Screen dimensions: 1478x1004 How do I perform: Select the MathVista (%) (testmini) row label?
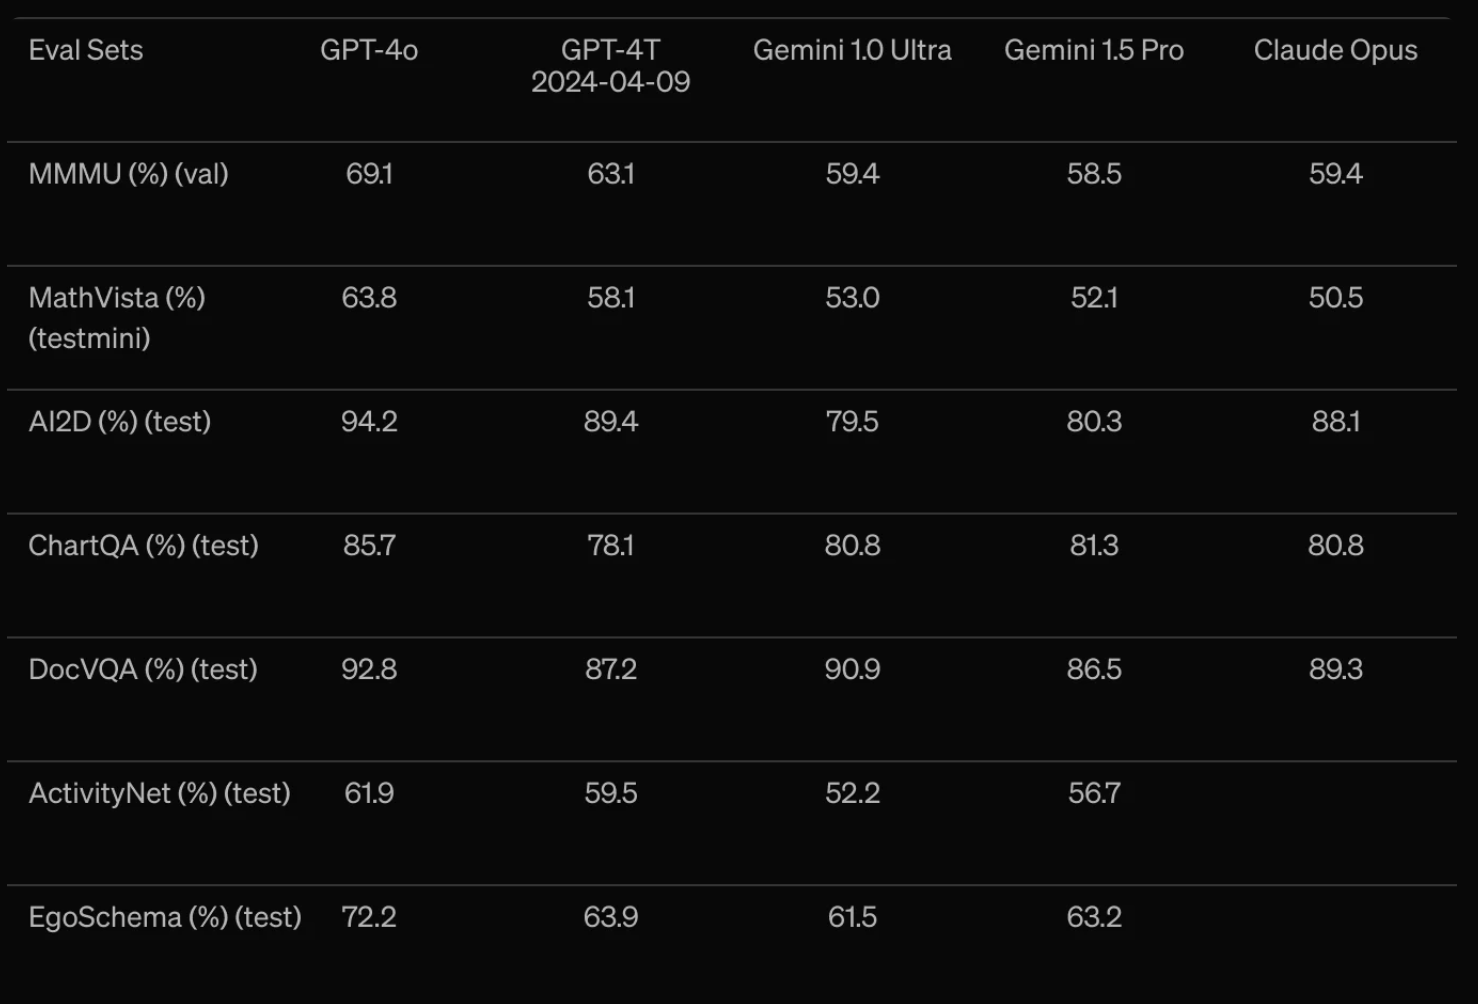pos(117,318)
